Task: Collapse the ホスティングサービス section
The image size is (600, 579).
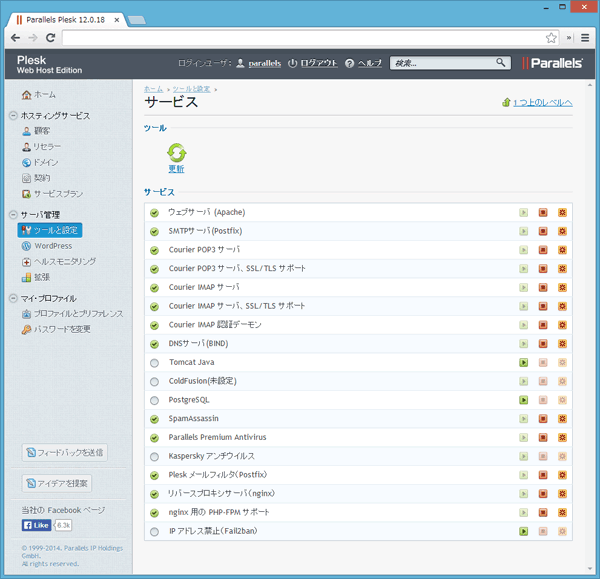Action: 13,115
